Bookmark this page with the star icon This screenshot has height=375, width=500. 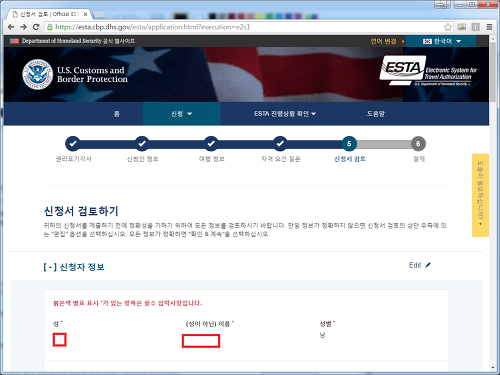(x=448, y=27)
